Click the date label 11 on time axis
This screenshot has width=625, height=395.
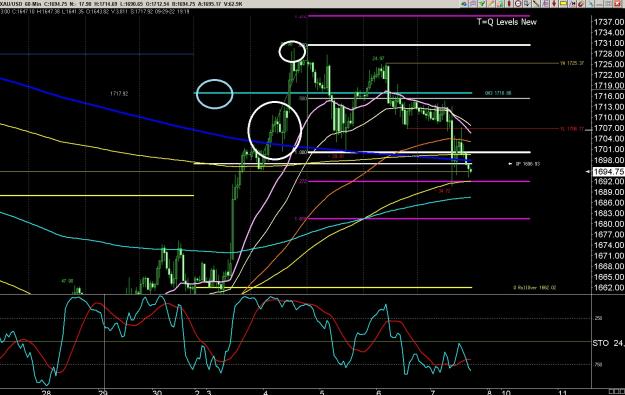click(562, 392)
